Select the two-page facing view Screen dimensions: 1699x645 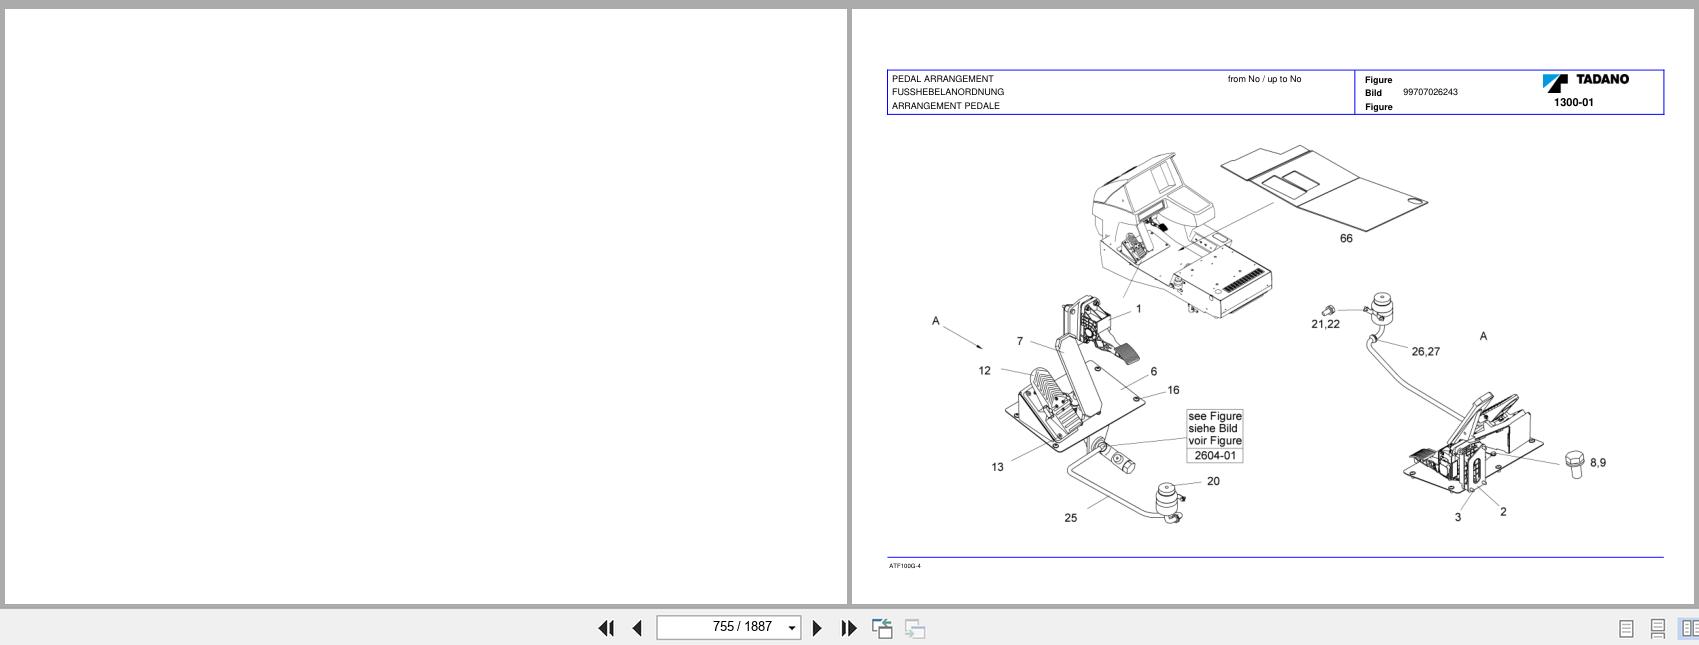(1689, 628)
